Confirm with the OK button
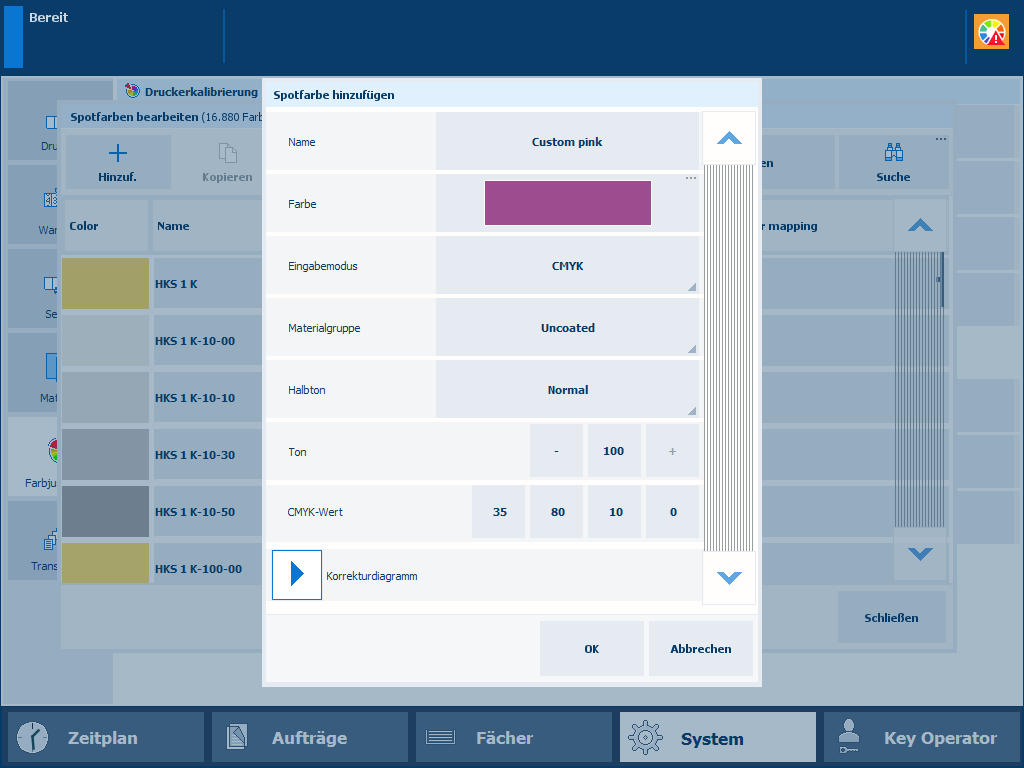This screenshot has width=1024, height=768. 591,649
